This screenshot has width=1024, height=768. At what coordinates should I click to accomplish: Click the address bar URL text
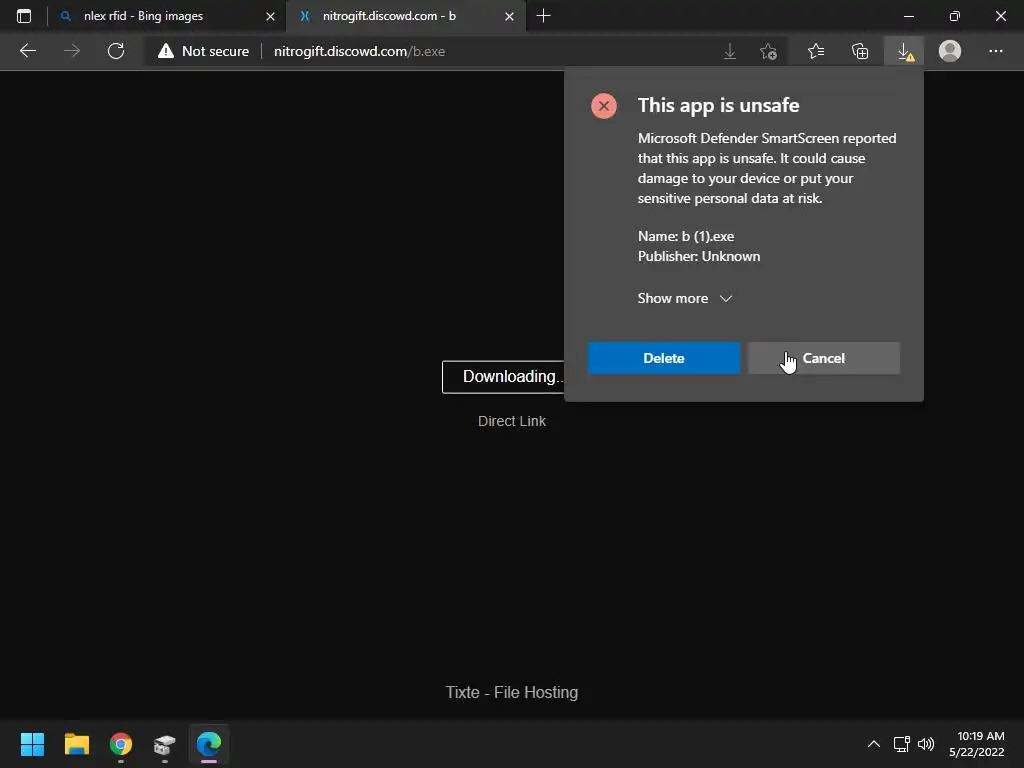[x=359, y=51]
